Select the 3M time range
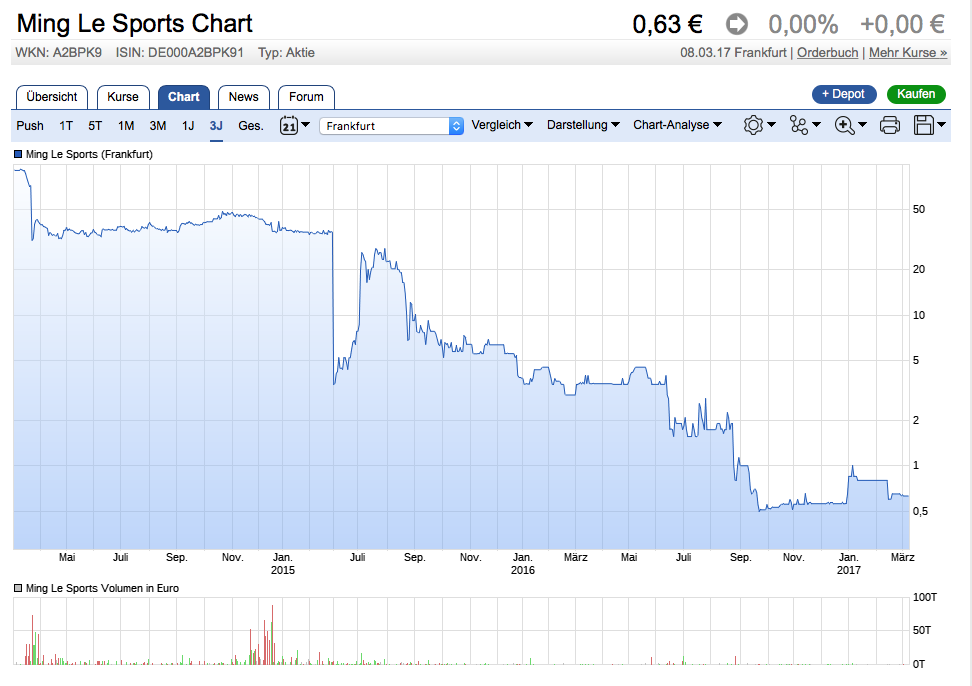The width and height of the screenshot is (972, 686). (157, 126)
